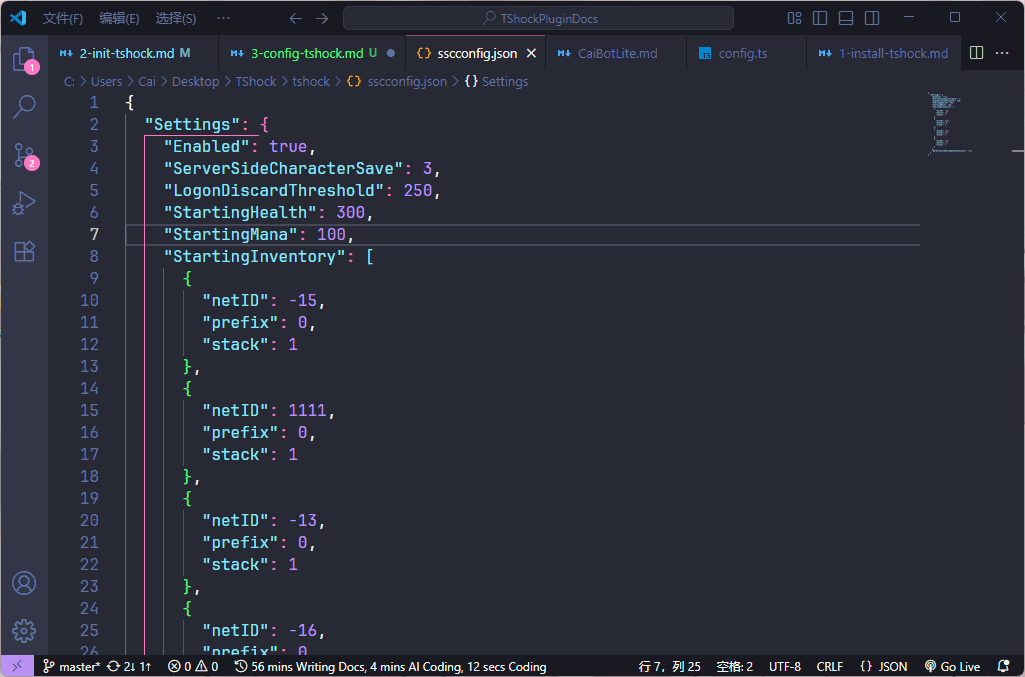
Task: Toggle the bottom panel visibility
Action: pos(846,18)
